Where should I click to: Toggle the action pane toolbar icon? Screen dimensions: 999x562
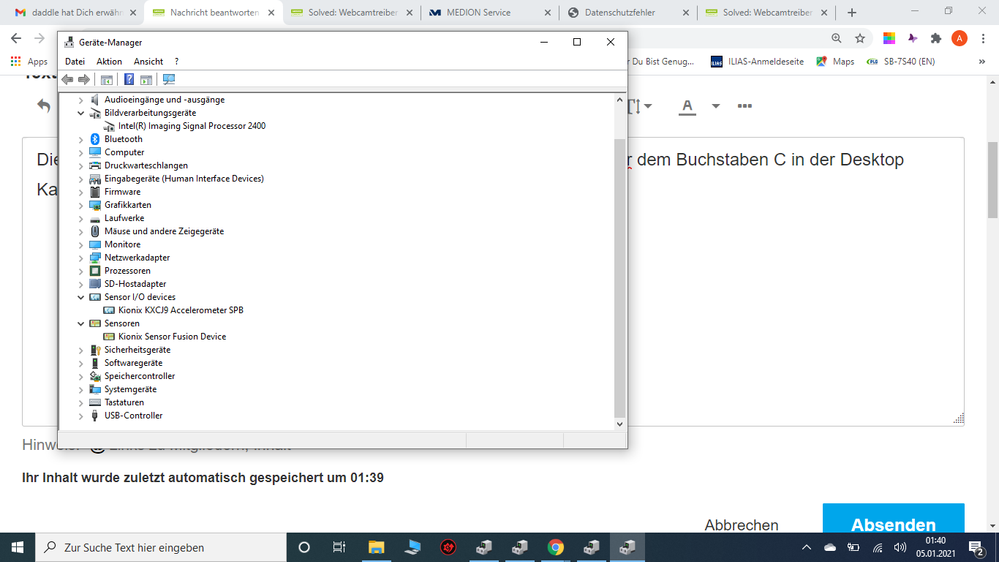click(x=146, y=80)
